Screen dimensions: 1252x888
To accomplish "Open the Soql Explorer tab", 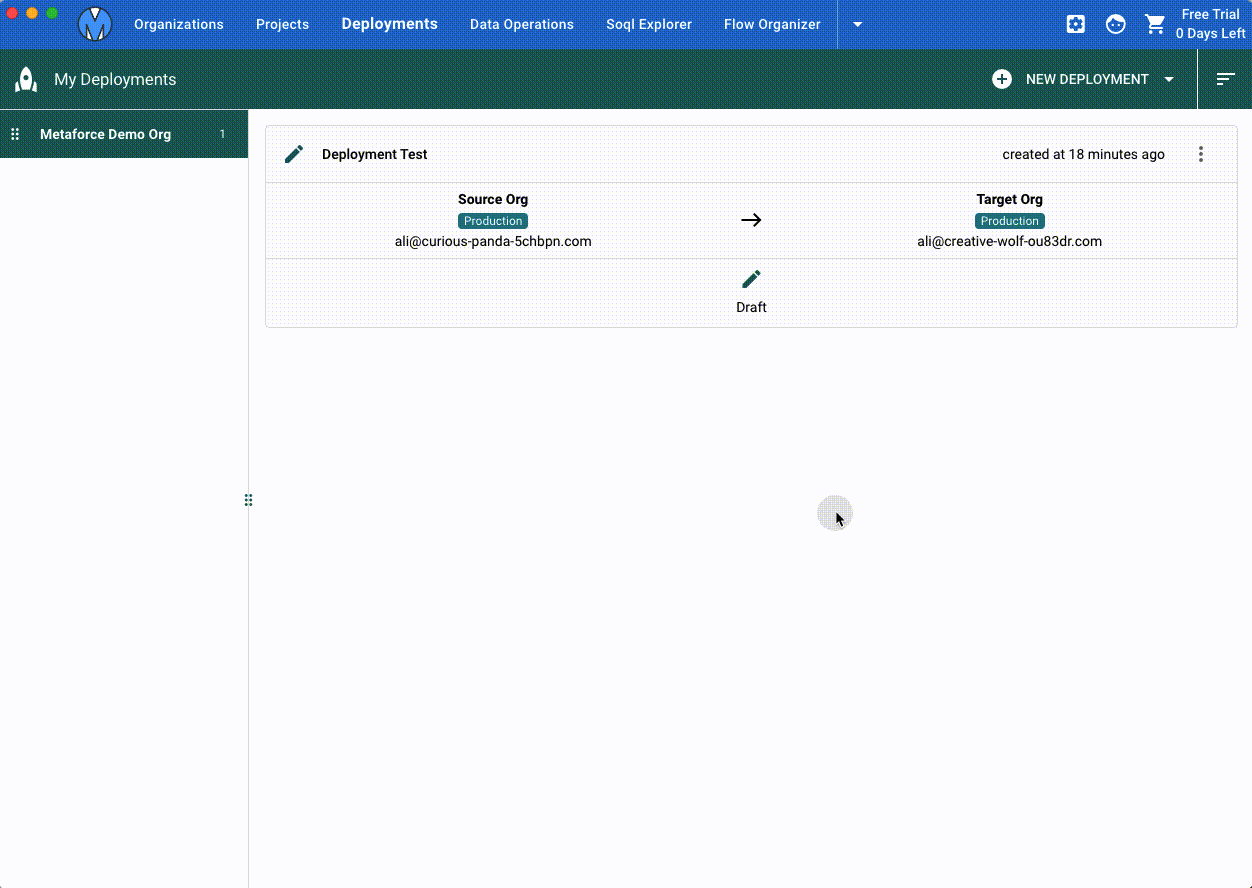I will pos(649,24).
